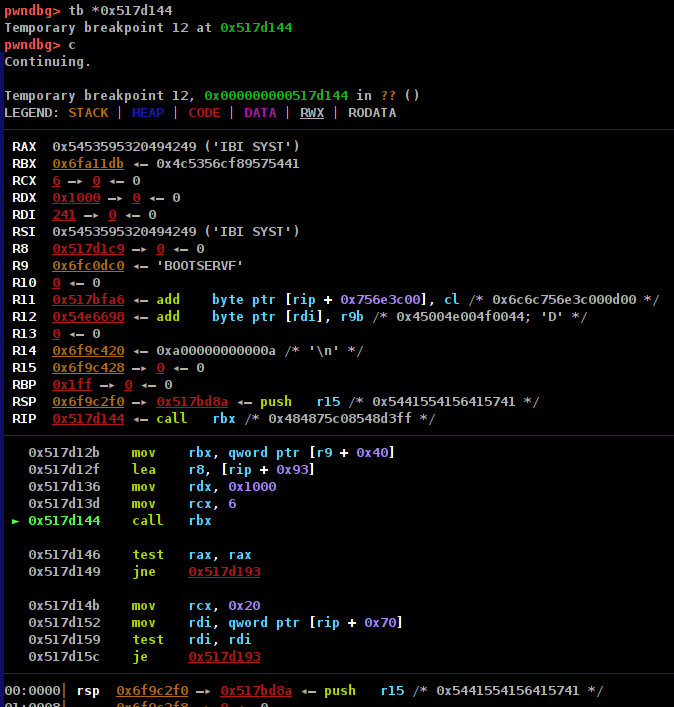Viewport: 674px width, 707px height.
Task: Click the R10 register label
Action: tap(24, 283)
